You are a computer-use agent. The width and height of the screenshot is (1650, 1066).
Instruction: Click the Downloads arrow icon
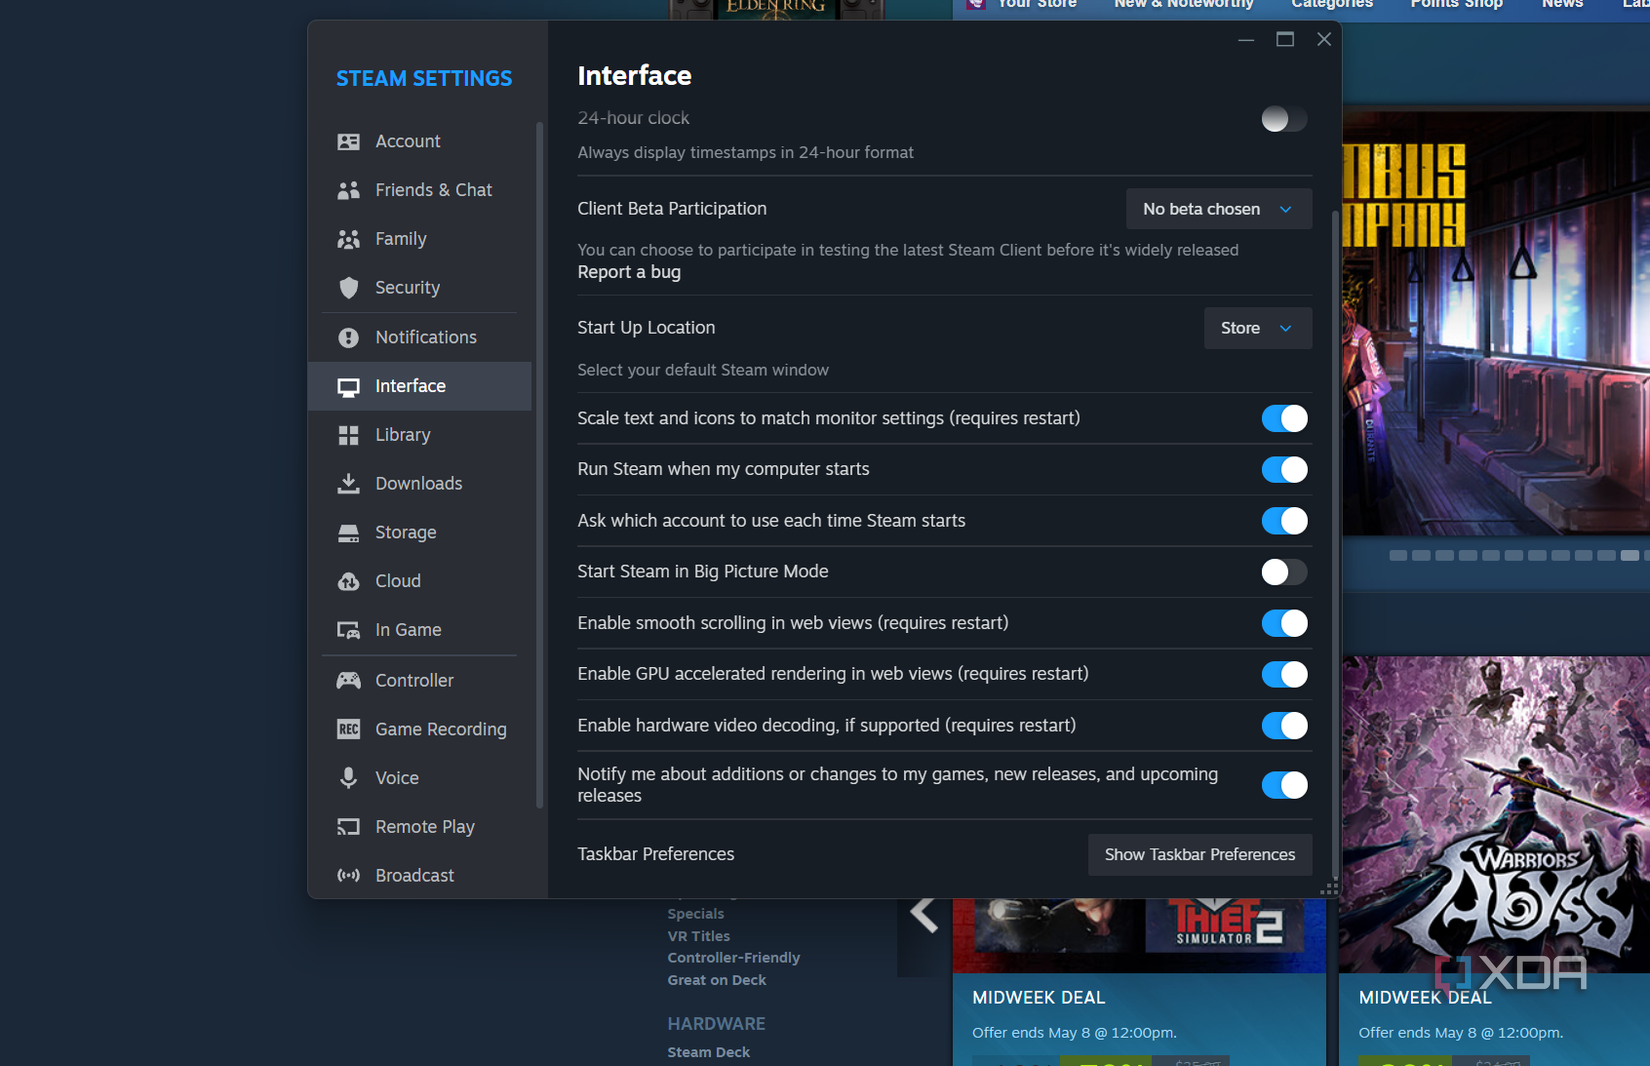point(348,484)
